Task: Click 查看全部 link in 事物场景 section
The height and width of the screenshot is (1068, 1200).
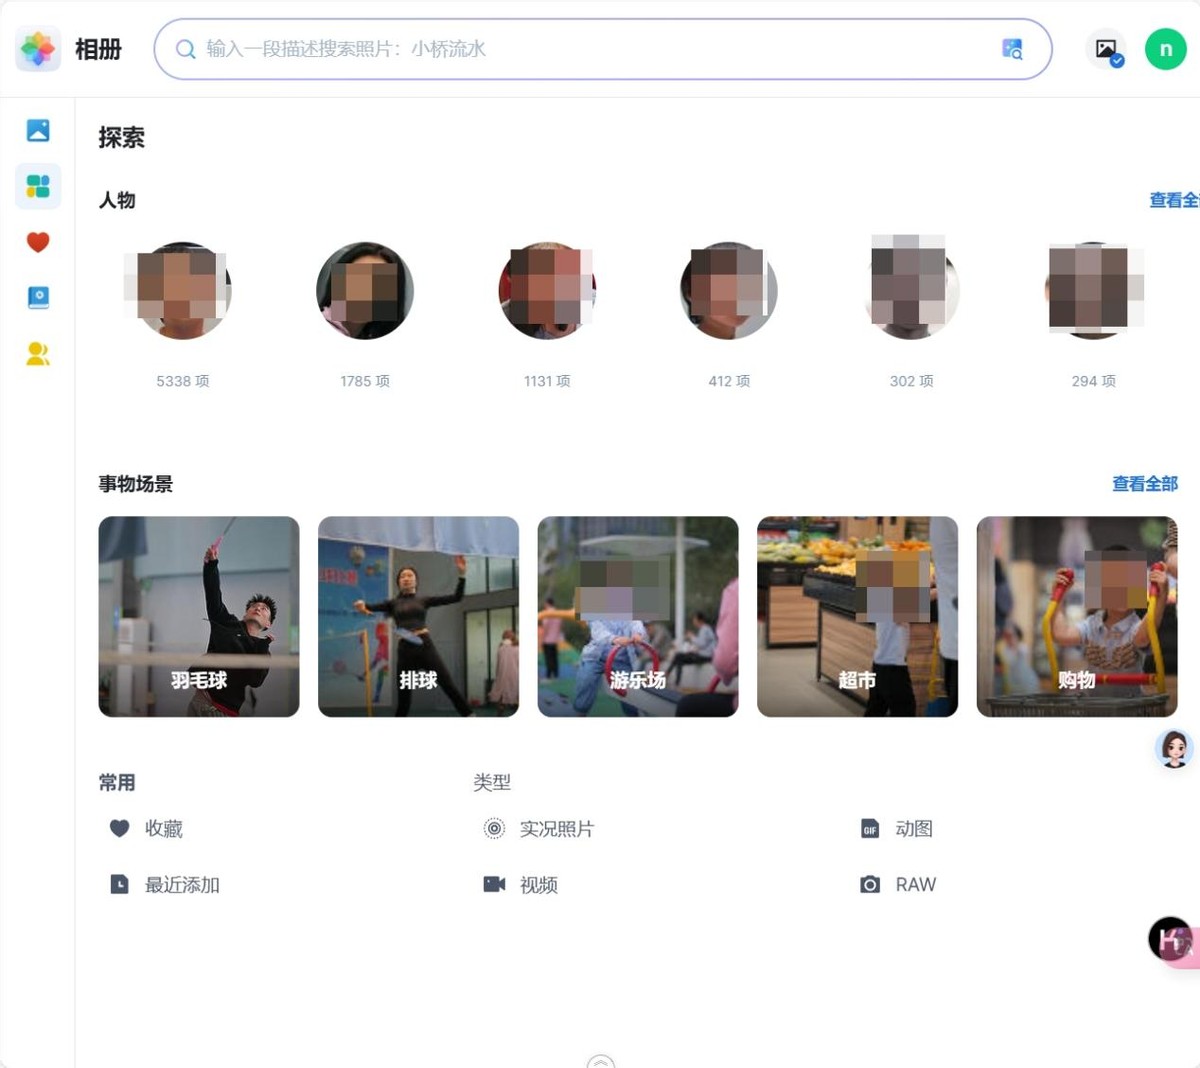Action: [x=1145, y=484]
